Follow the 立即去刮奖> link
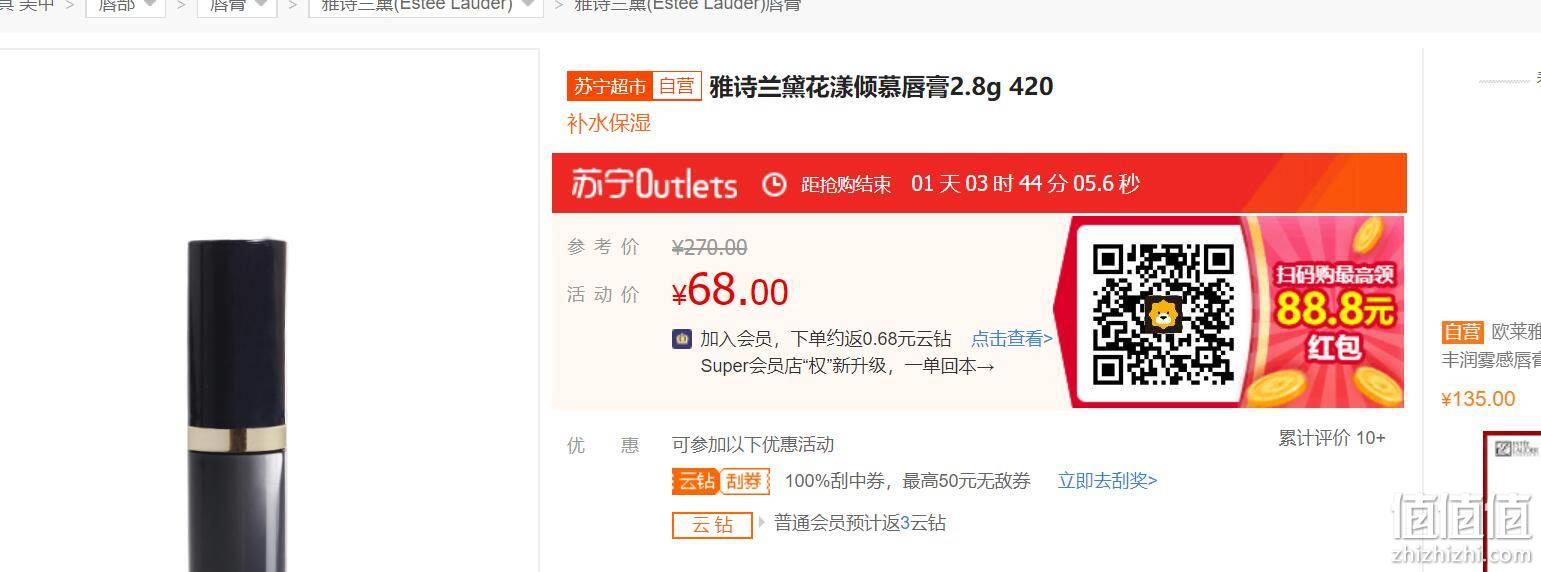 [1108, 481]
